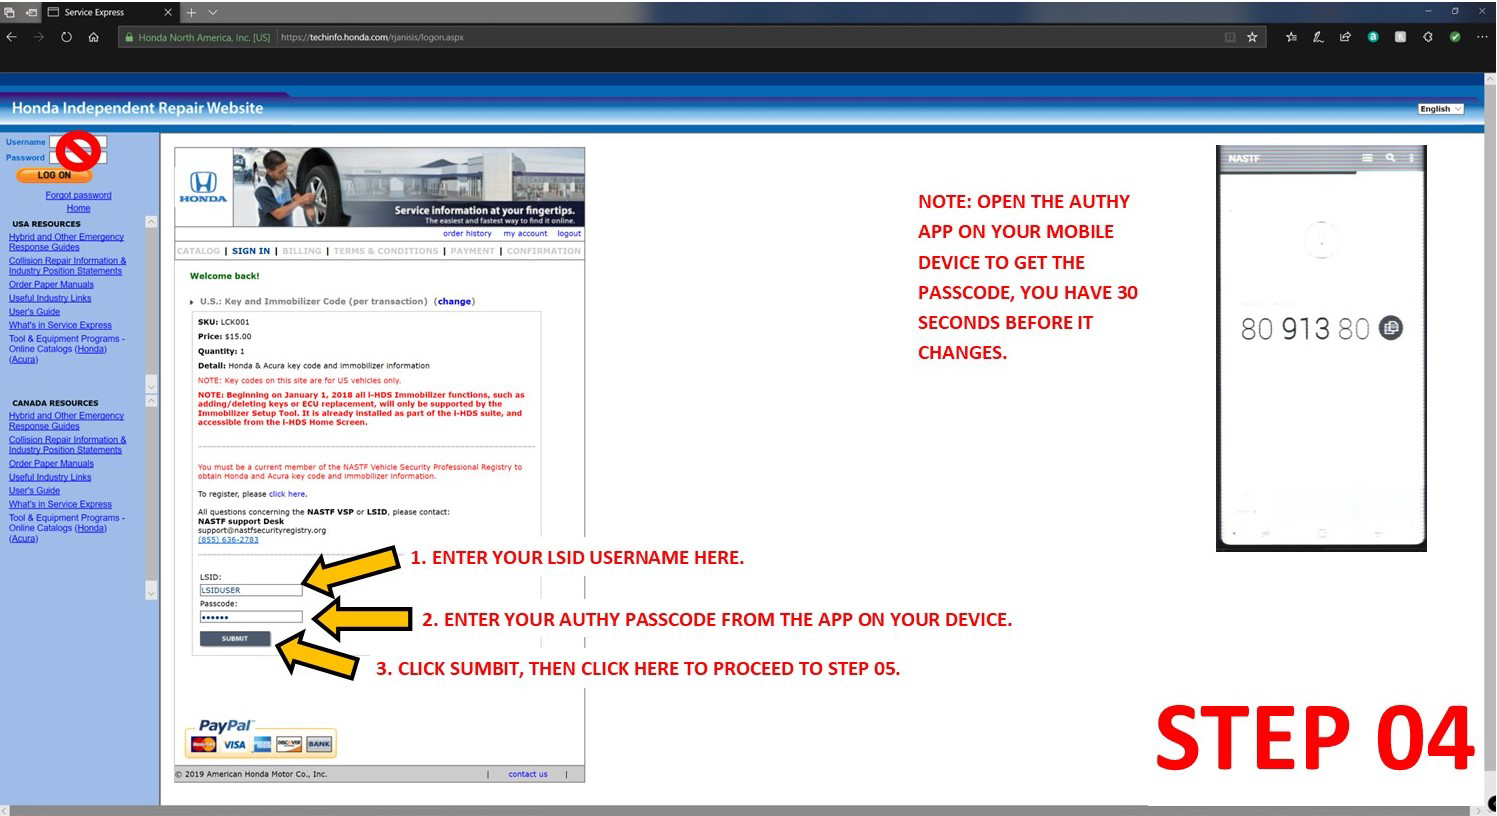Select the CATALOG step tab
The image size is (1497, 816).
pyautogui.click(x=198, y=251)
